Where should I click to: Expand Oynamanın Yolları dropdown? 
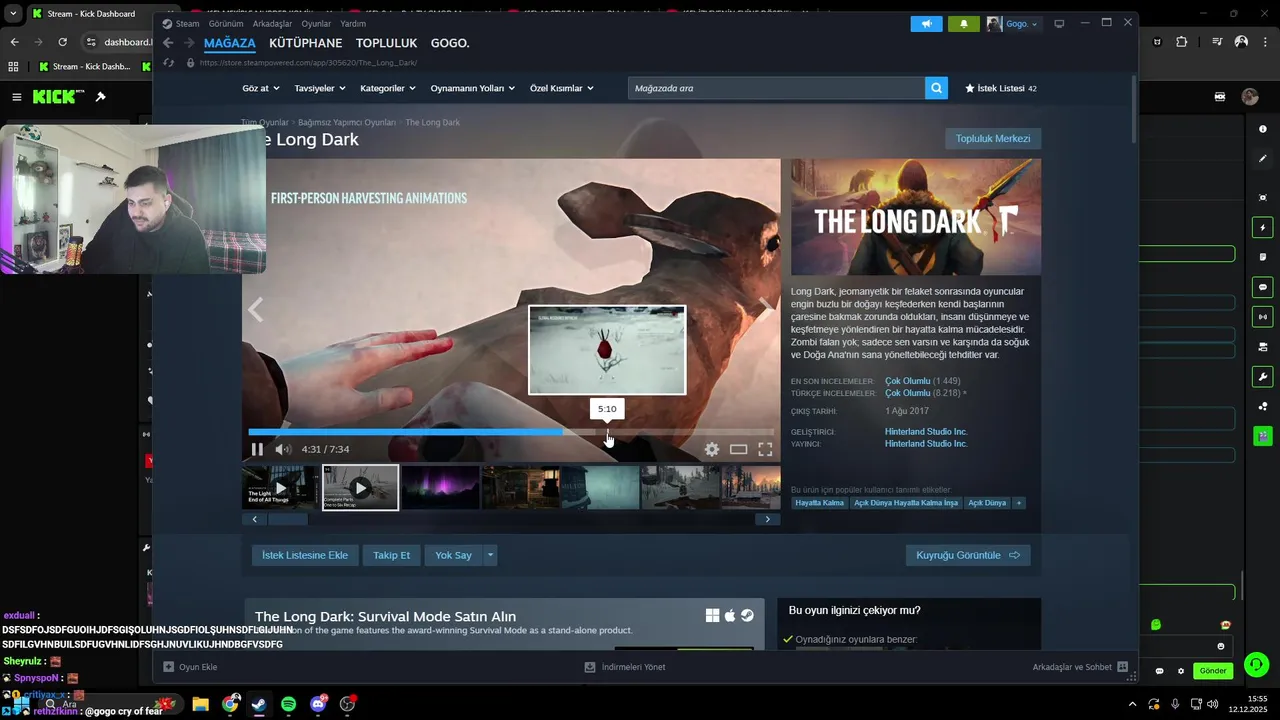click(x=473, y=88)
